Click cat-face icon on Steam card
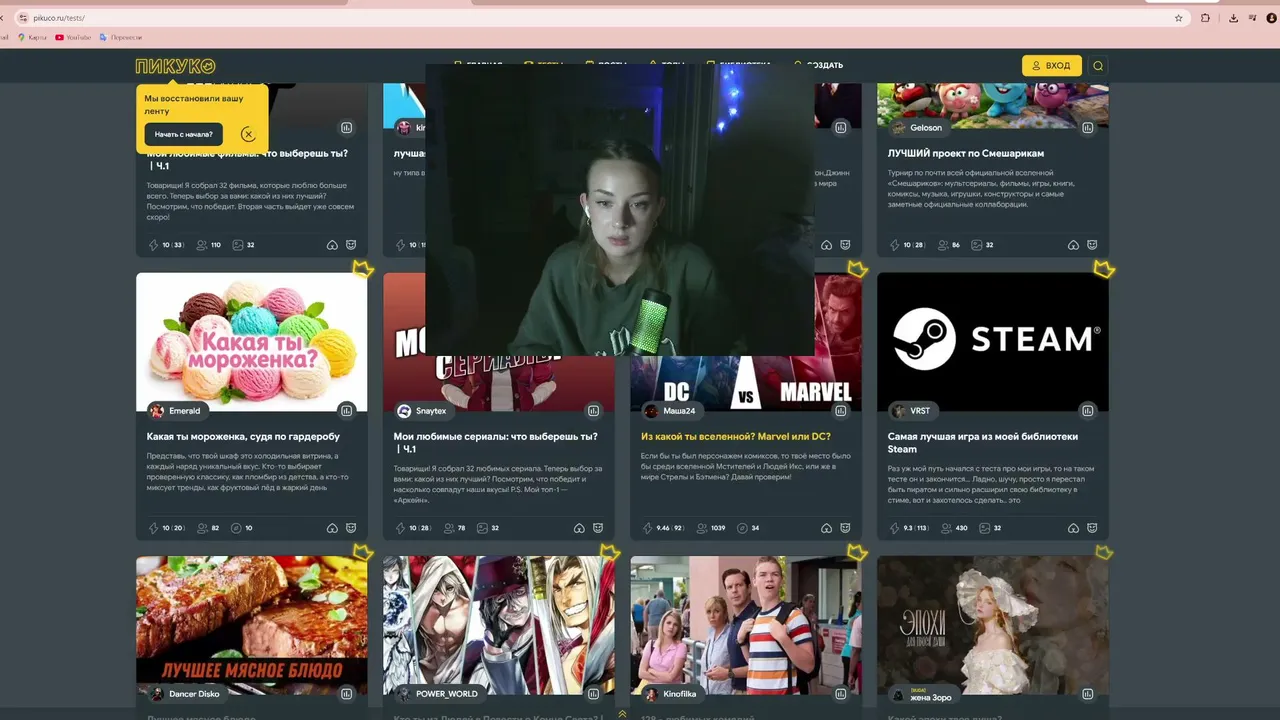The height and width of the screenshot is (720, 1280). tap(1092, 528)
